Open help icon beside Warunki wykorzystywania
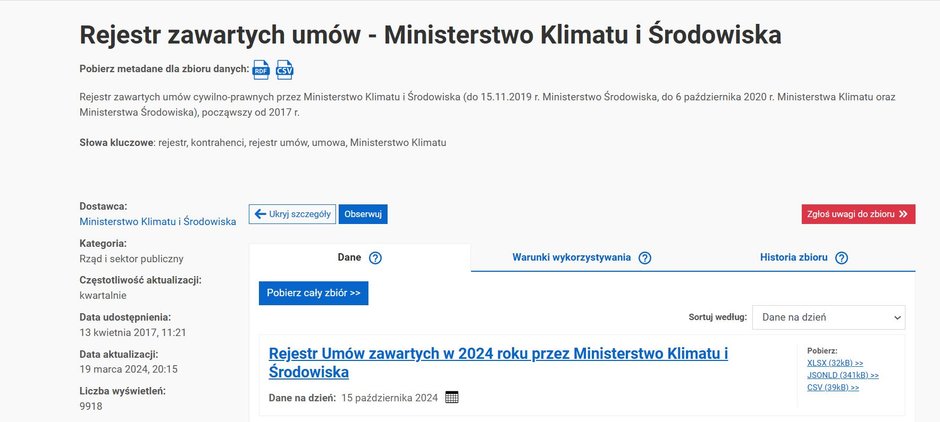The image size is (940, 422). click(x=644, y=258)
